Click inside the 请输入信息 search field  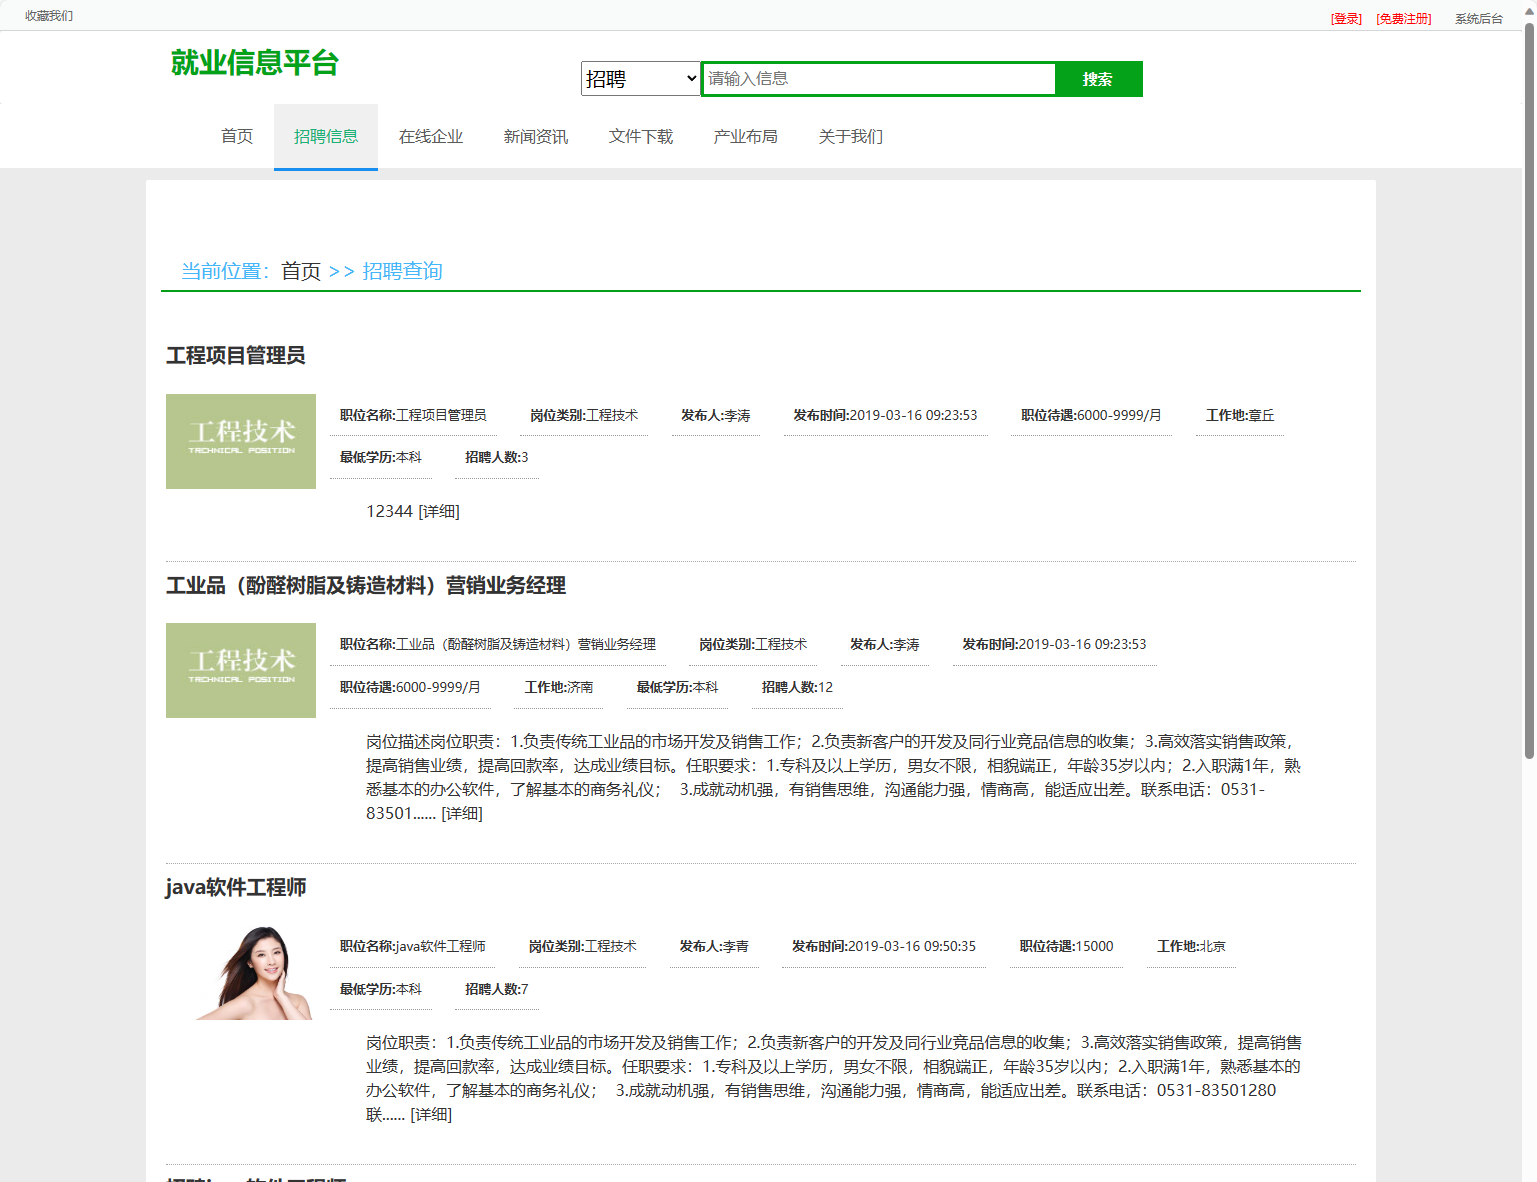coord(878,78)
